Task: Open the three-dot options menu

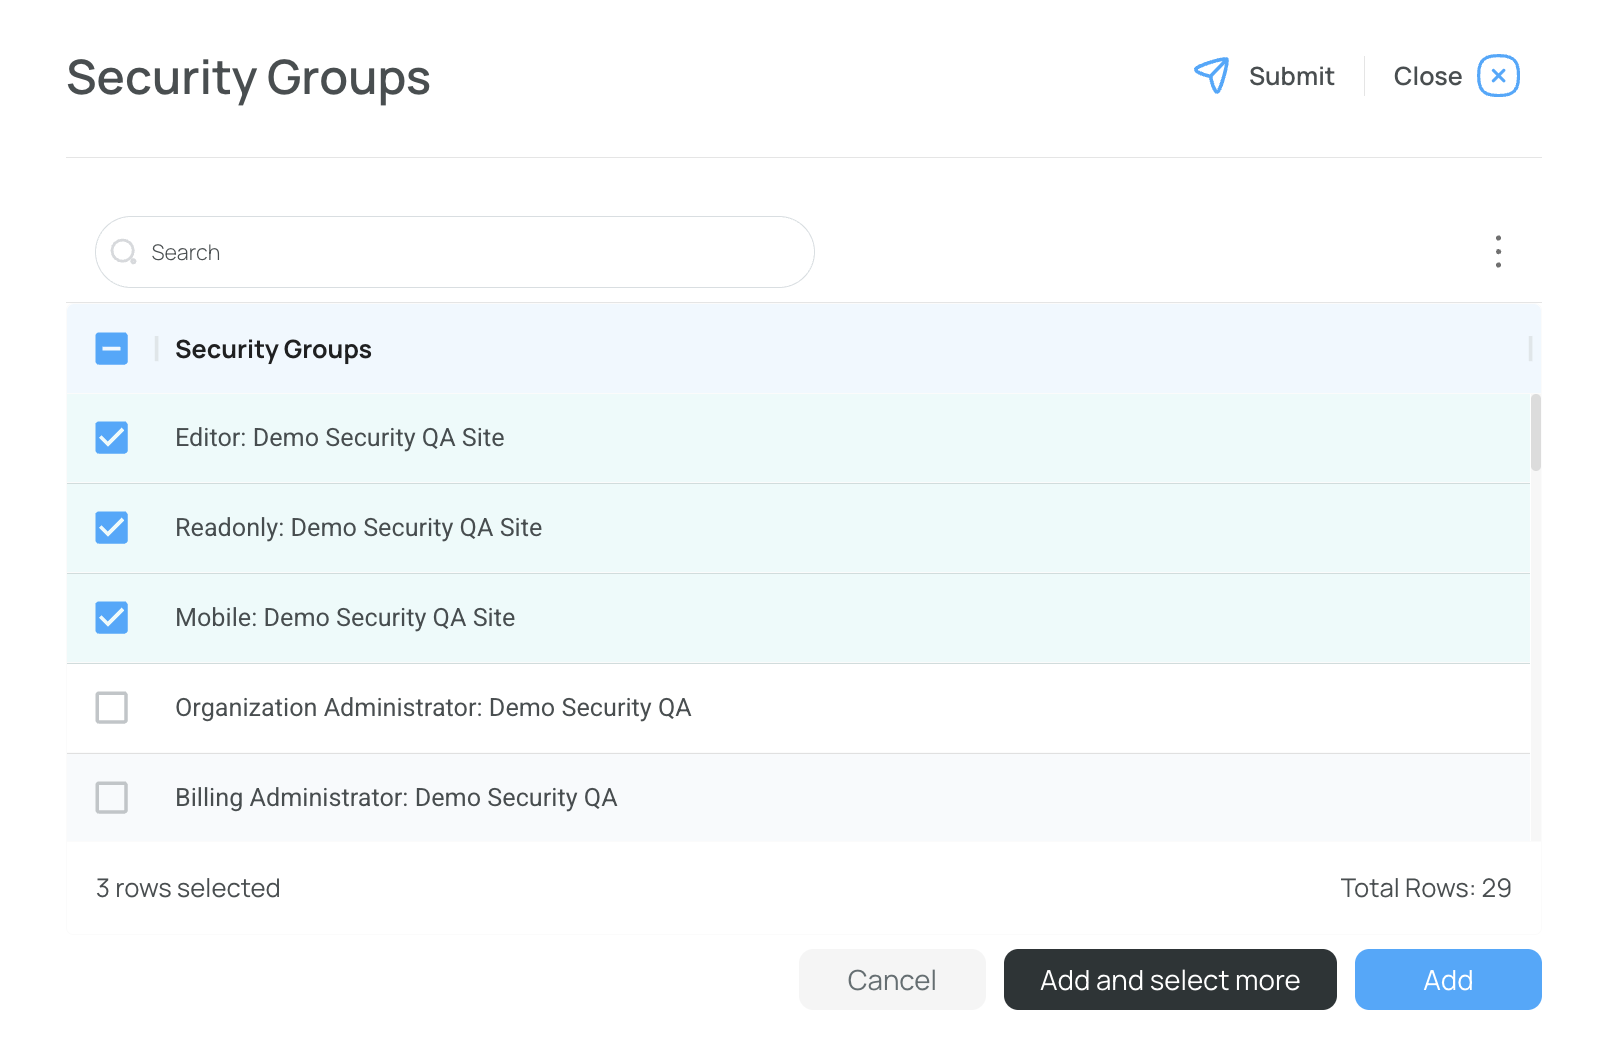Action: coord(1498,252)
